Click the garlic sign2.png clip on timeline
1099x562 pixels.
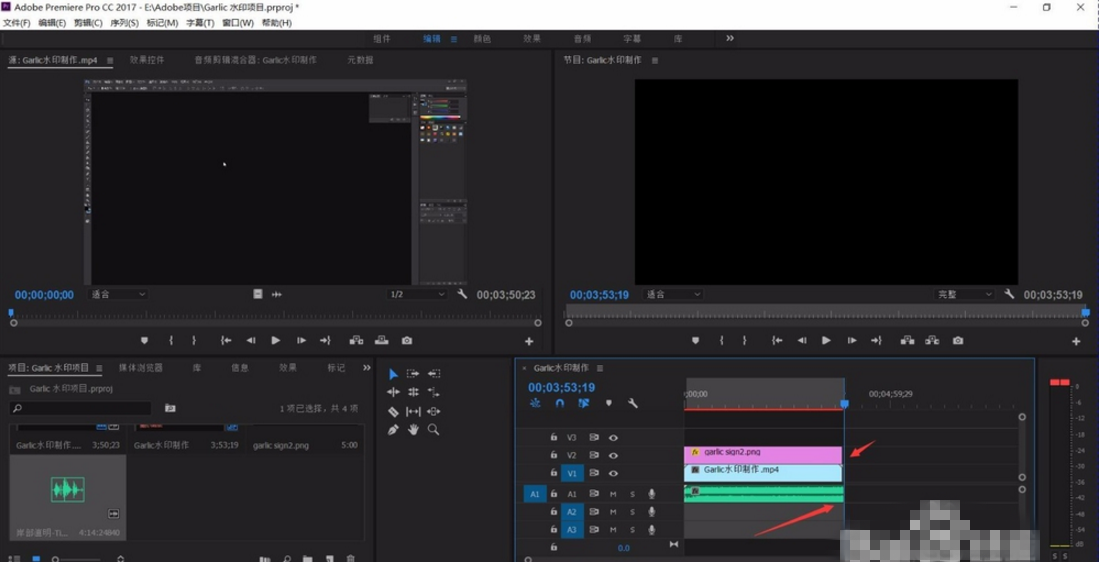tap(762, 453)
